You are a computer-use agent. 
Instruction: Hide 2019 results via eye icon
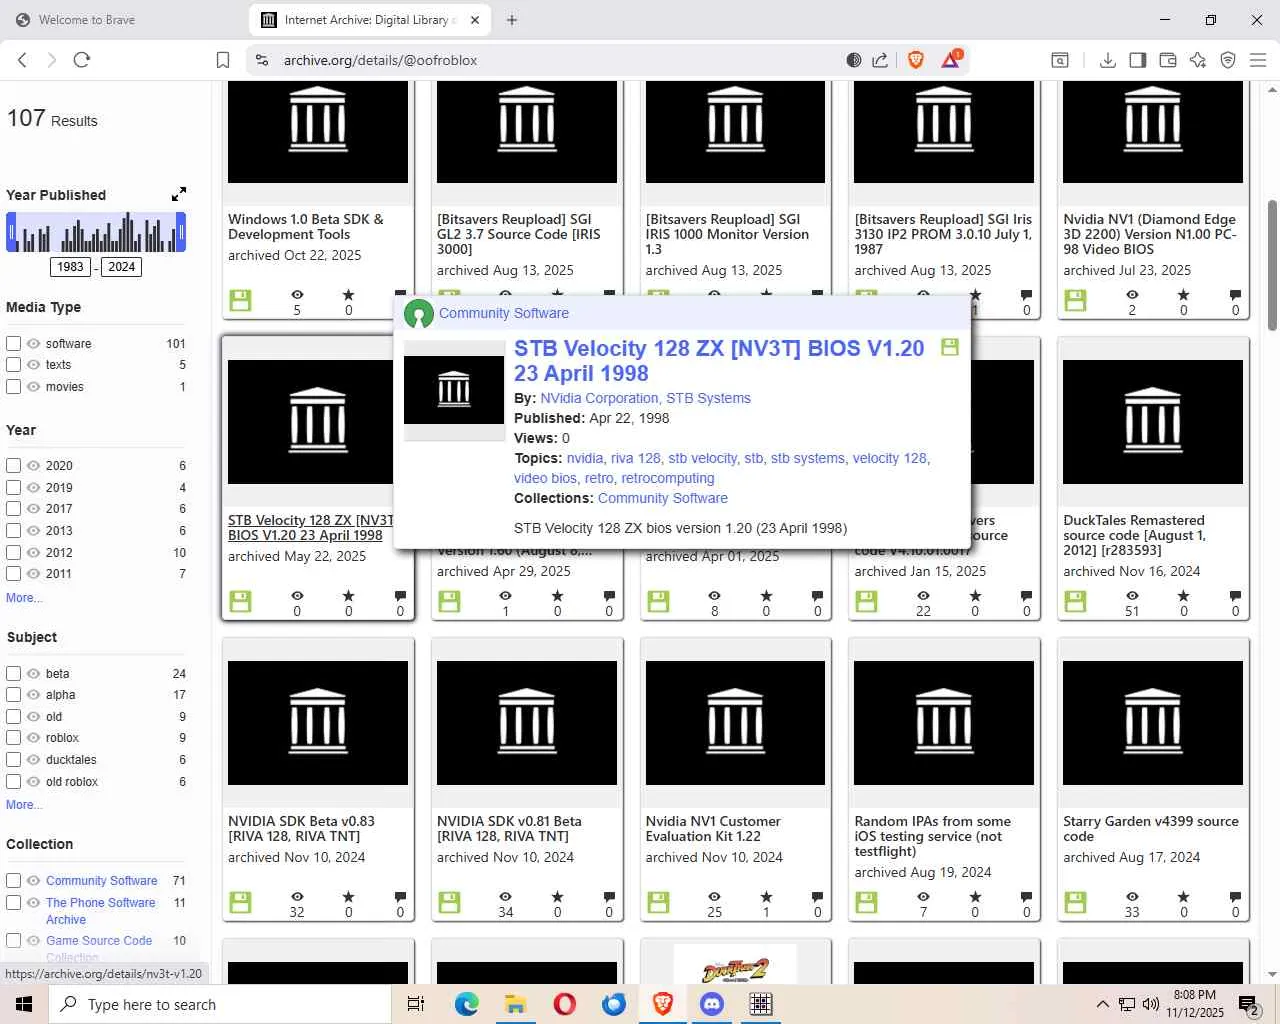pyautogui.click(x=34, y=487)
